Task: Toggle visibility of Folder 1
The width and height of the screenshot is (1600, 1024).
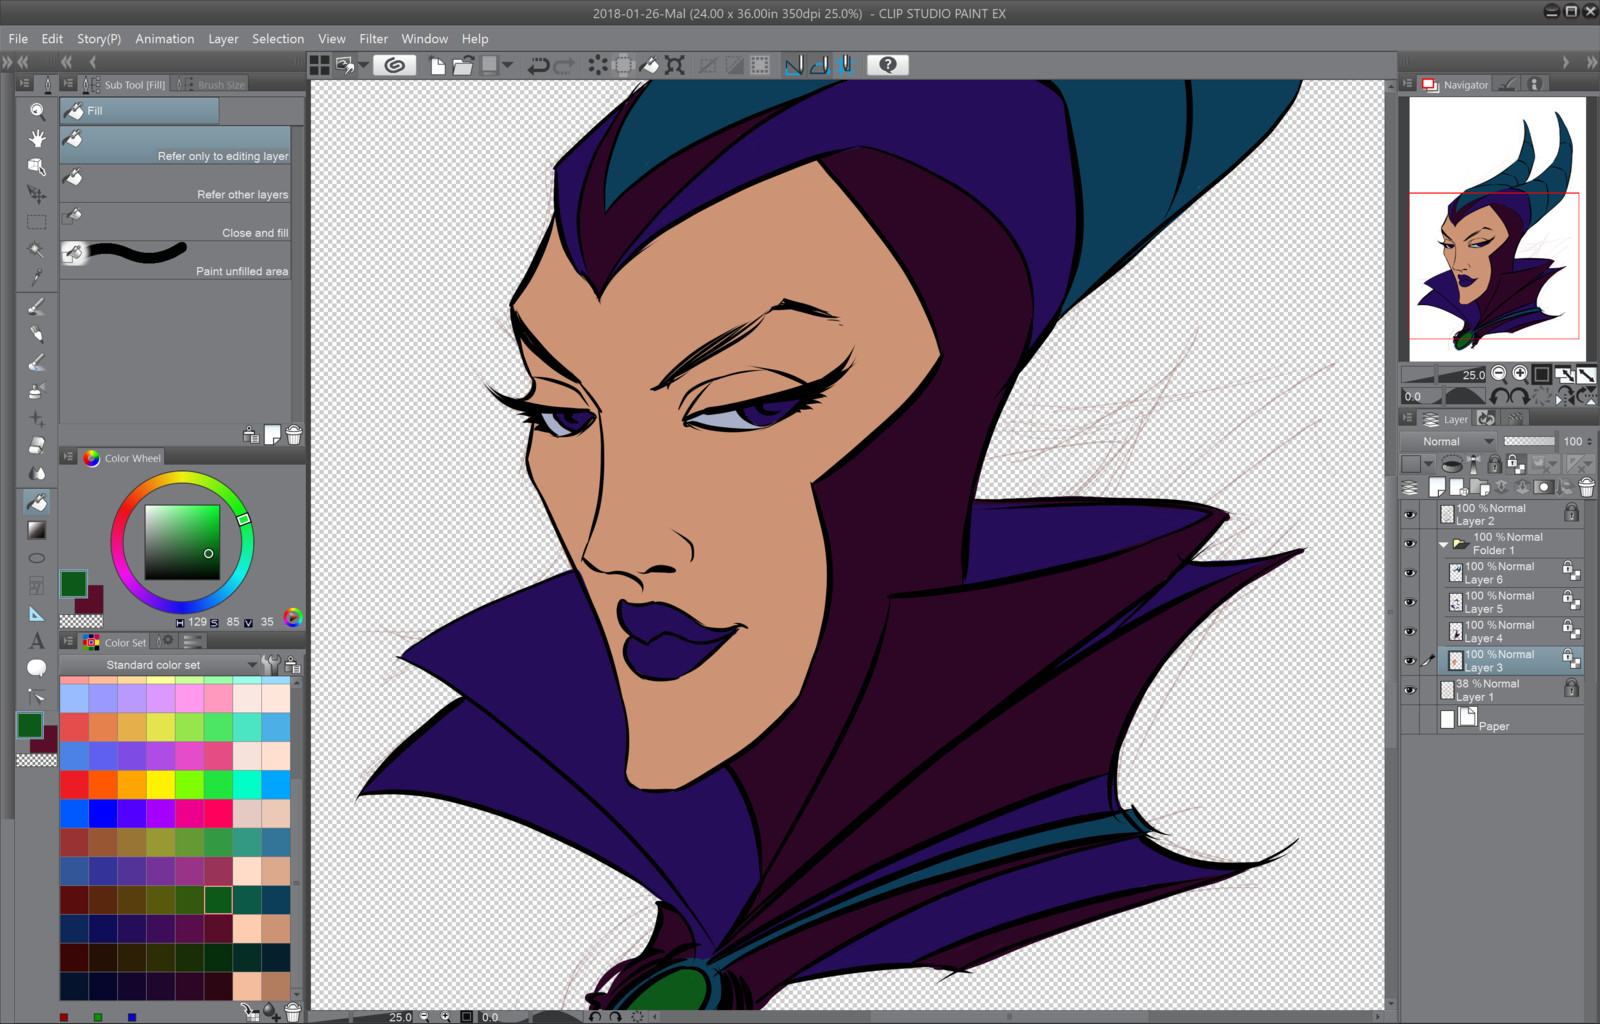Action: (1410, 544)
